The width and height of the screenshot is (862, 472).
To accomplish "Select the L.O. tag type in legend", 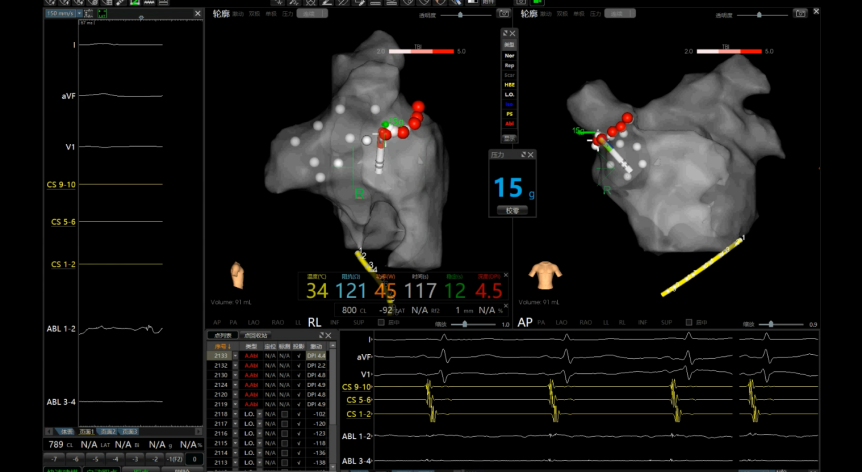I will pyautogui.click(x=510, y=95).
